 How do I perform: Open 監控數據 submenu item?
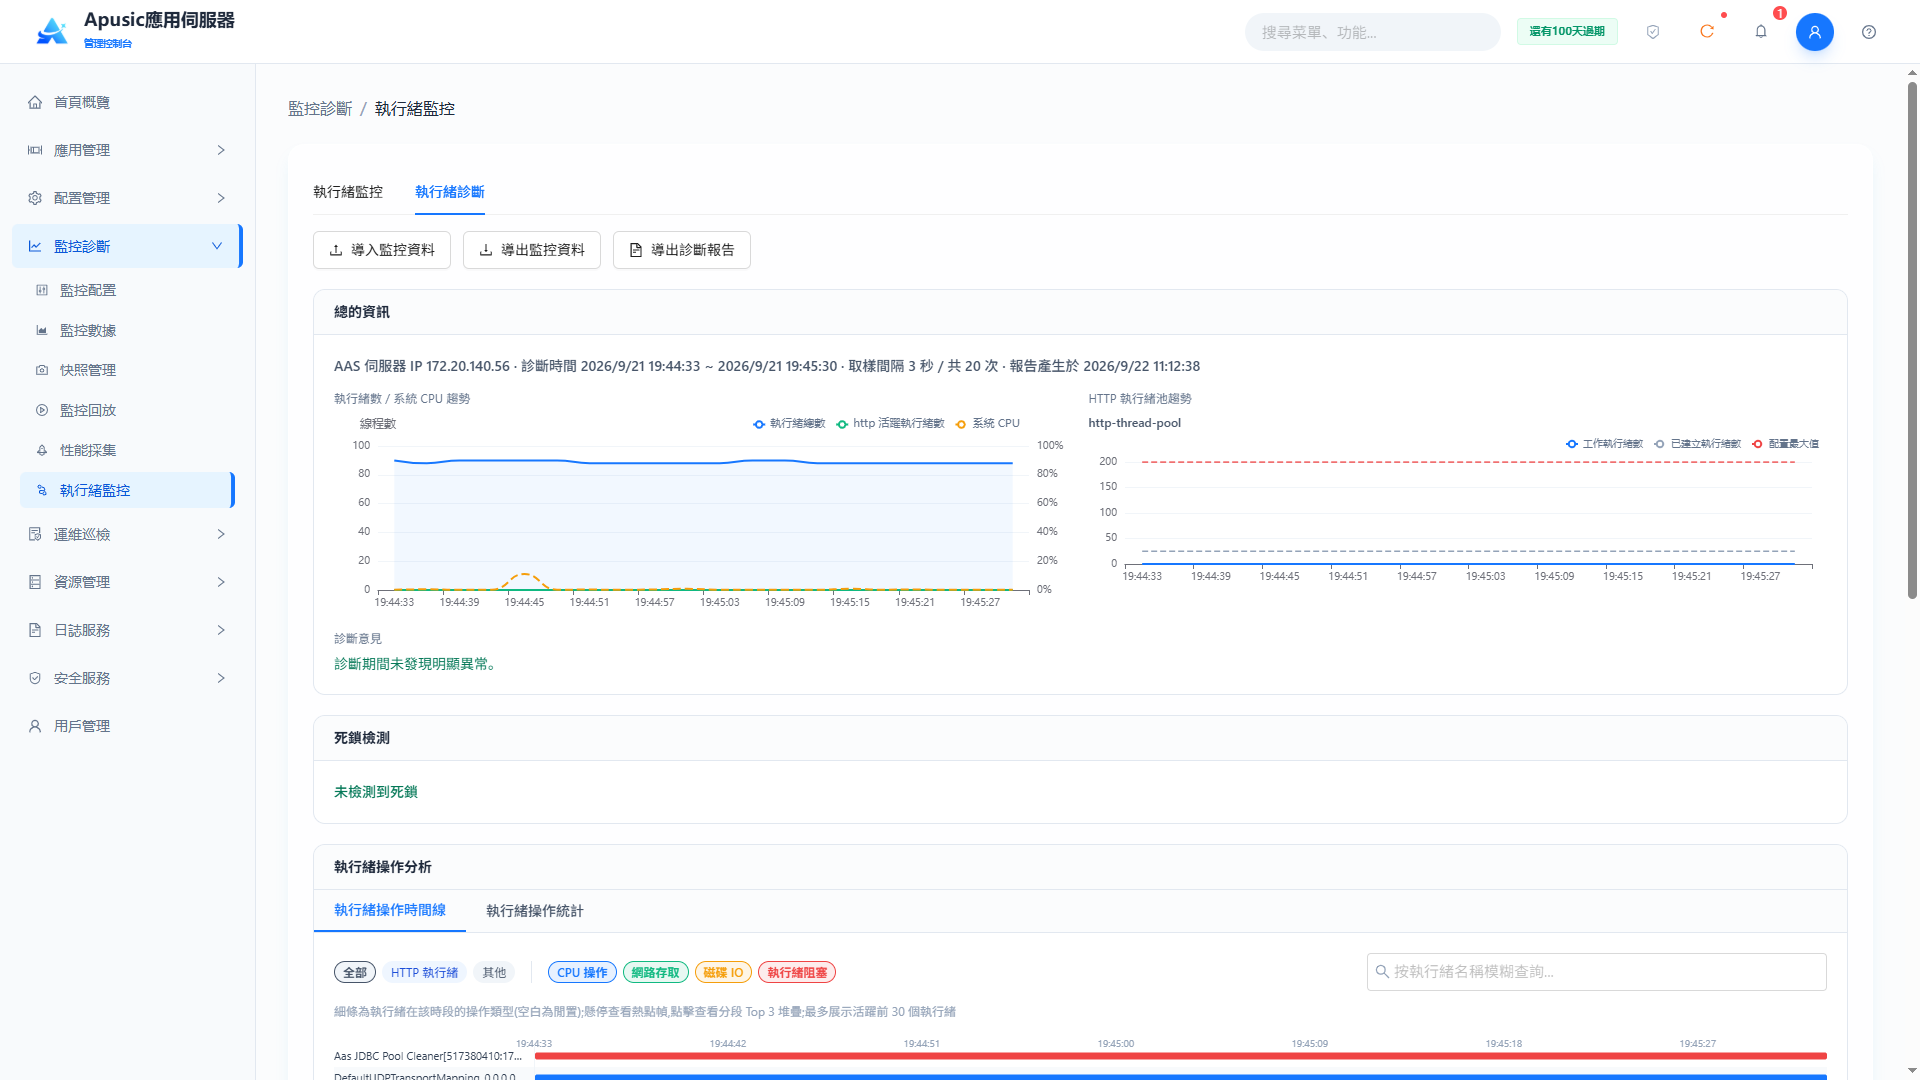click(x=128, y=330)
